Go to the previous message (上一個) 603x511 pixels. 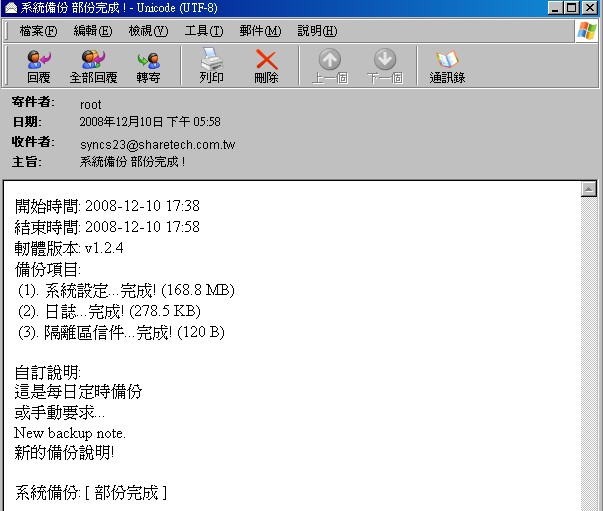pyautogui.click(x=329, y=66)
